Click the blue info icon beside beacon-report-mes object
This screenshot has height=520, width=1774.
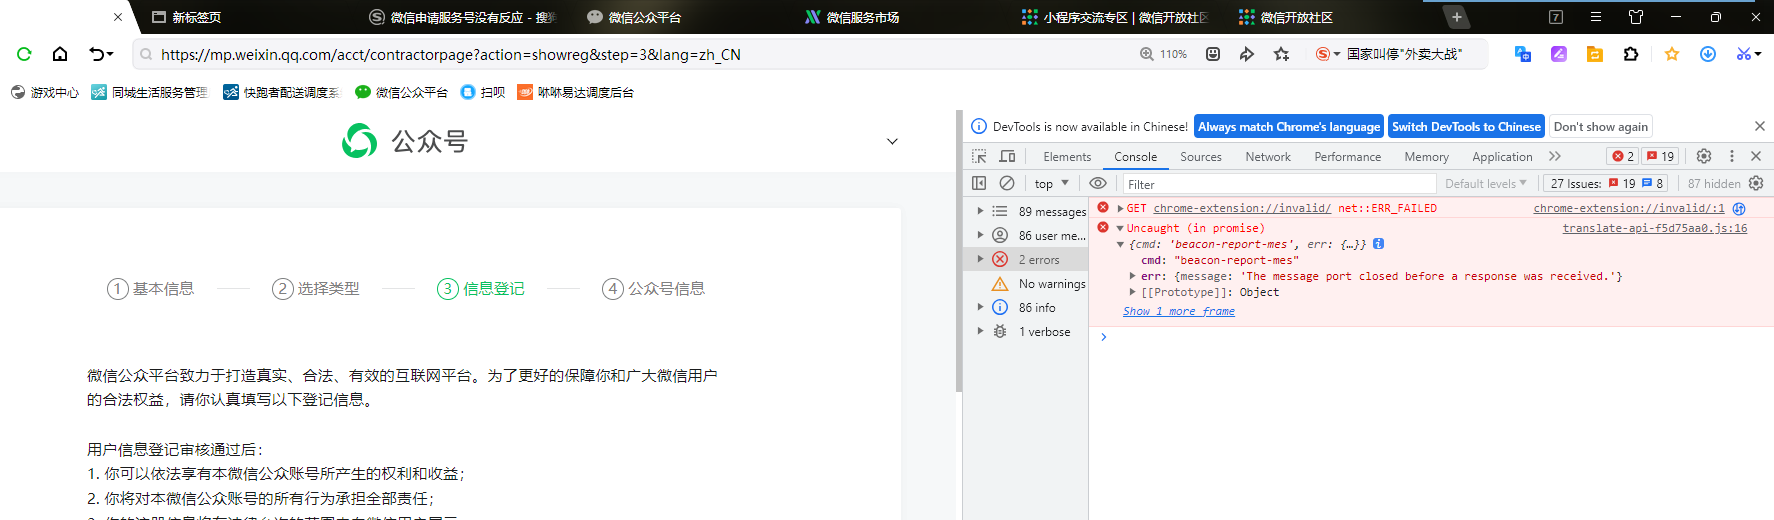coord(1379,244)
